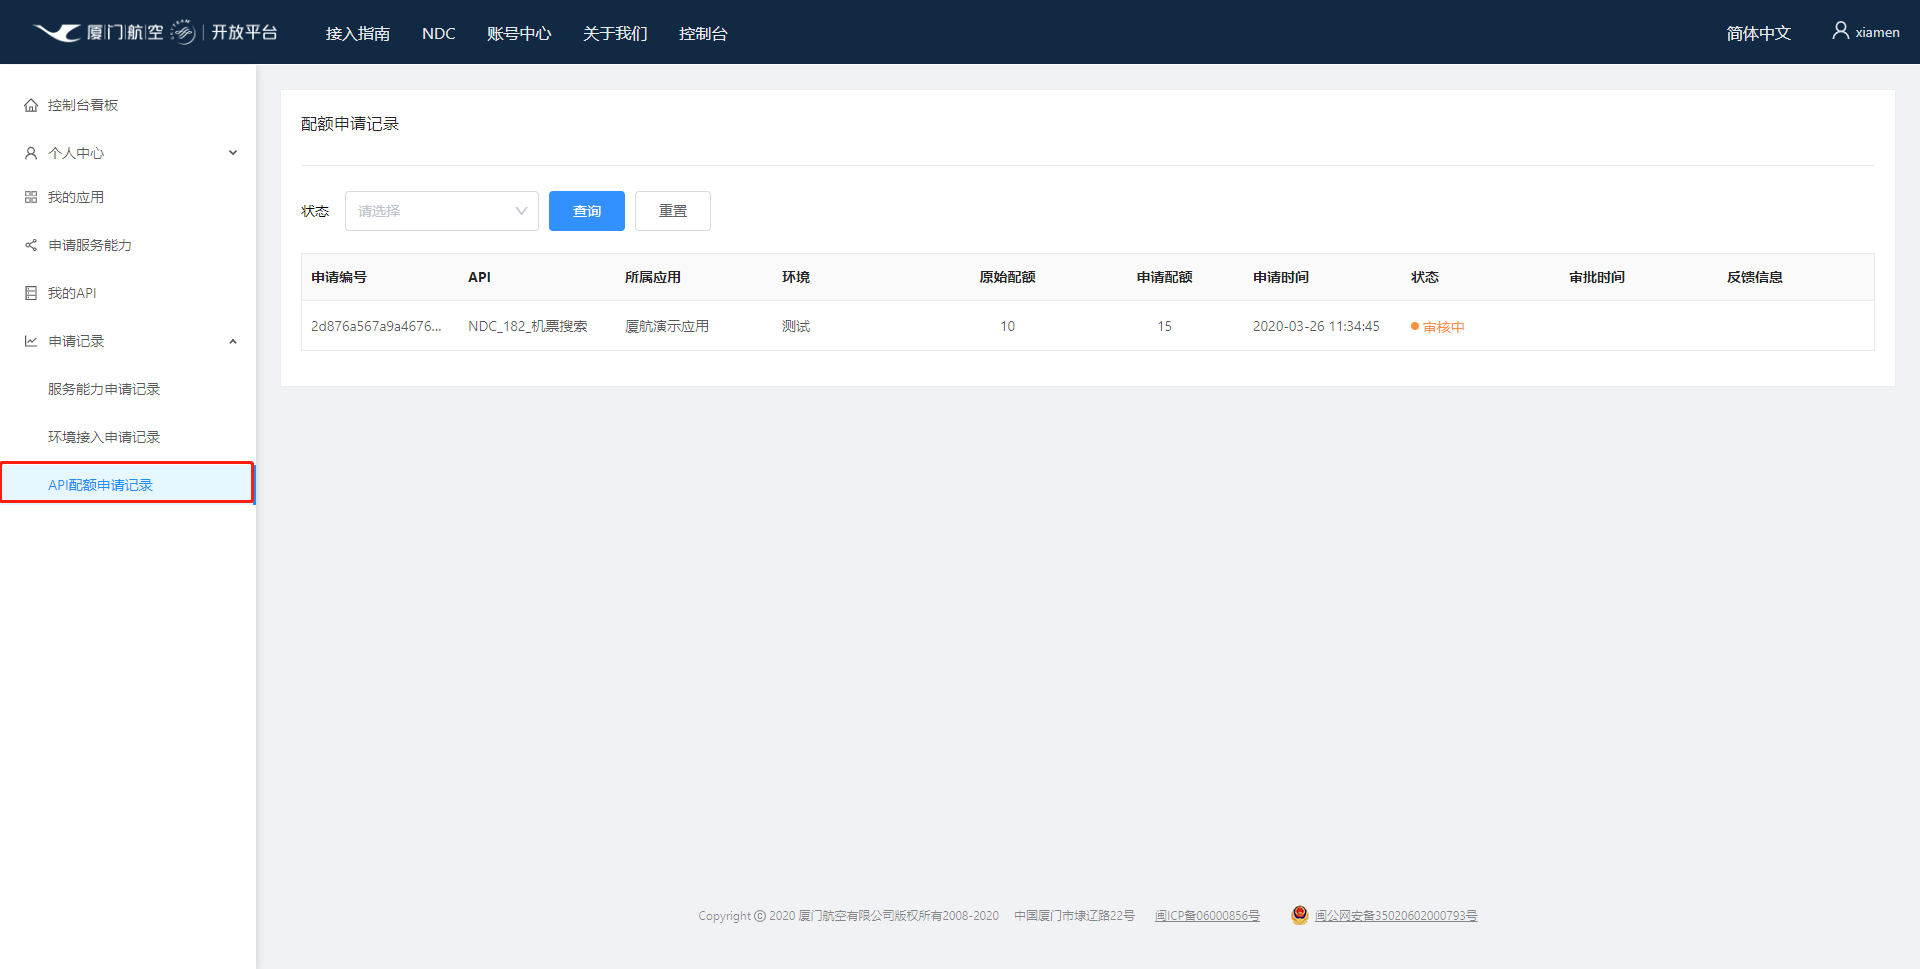Click the police badge icon in footer
The height and width of the screenshot is (969, 1920).
[1299, 915]
